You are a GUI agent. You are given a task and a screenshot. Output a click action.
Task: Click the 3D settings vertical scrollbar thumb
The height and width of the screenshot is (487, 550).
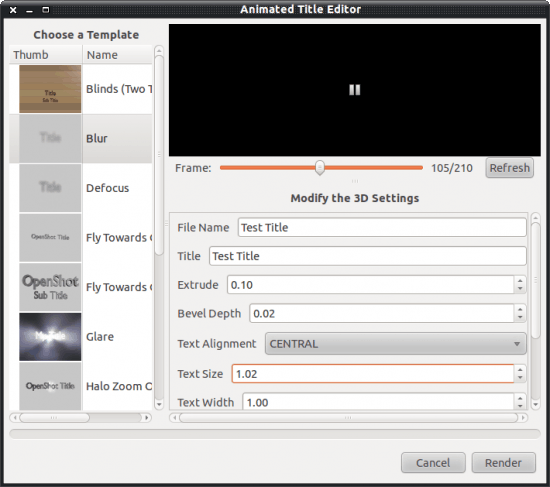click(536, 281)
